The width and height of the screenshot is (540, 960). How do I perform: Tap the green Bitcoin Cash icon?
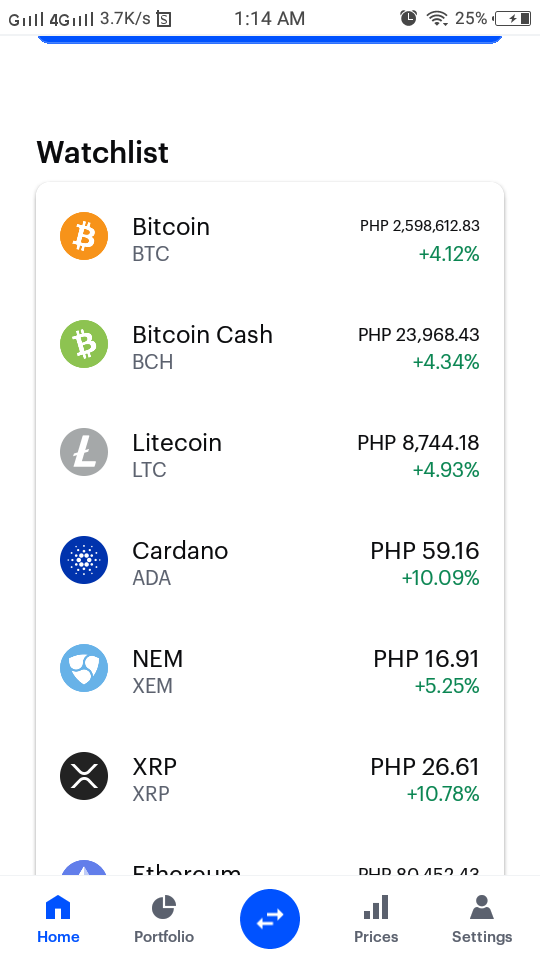84,344
